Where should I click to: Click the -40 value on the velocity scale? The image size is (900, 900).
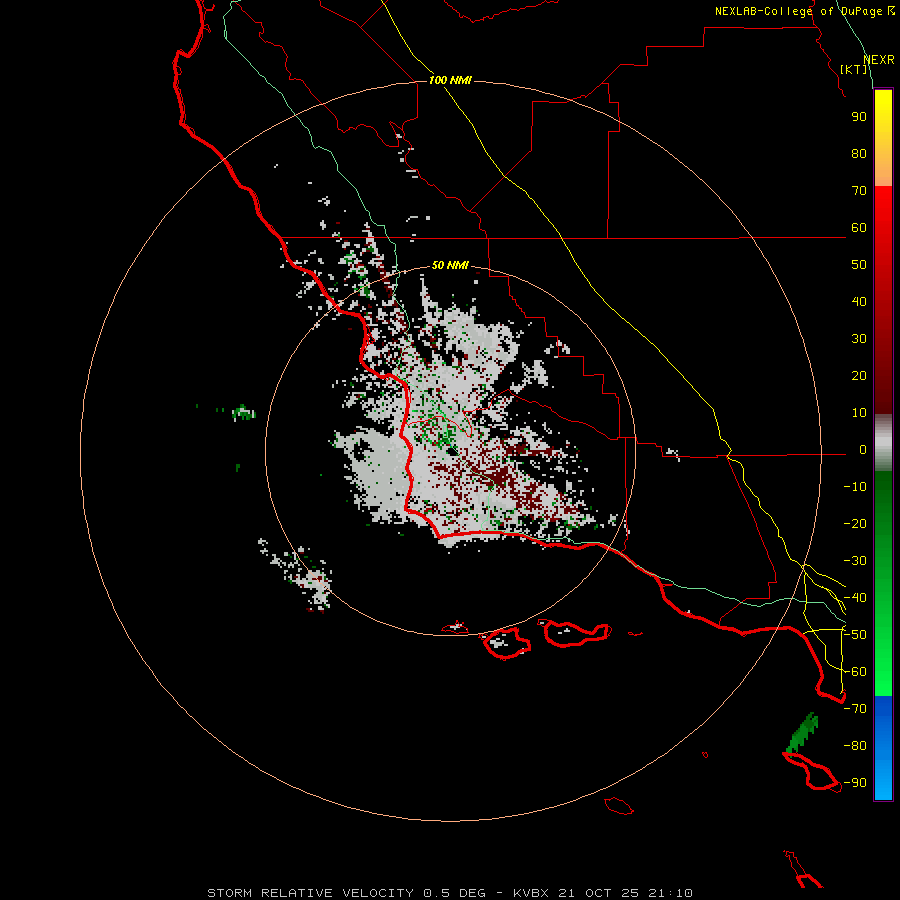pyautogui.click(x=855, y=598)
